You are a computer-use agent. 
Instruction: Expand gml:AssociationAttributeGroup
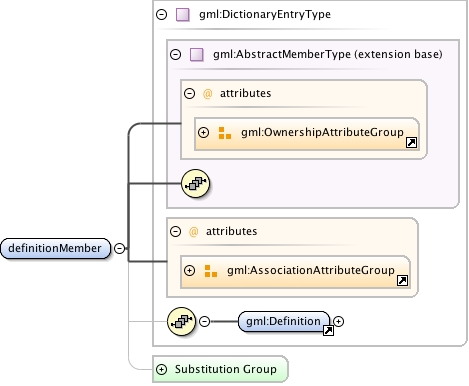coord(189,270)
